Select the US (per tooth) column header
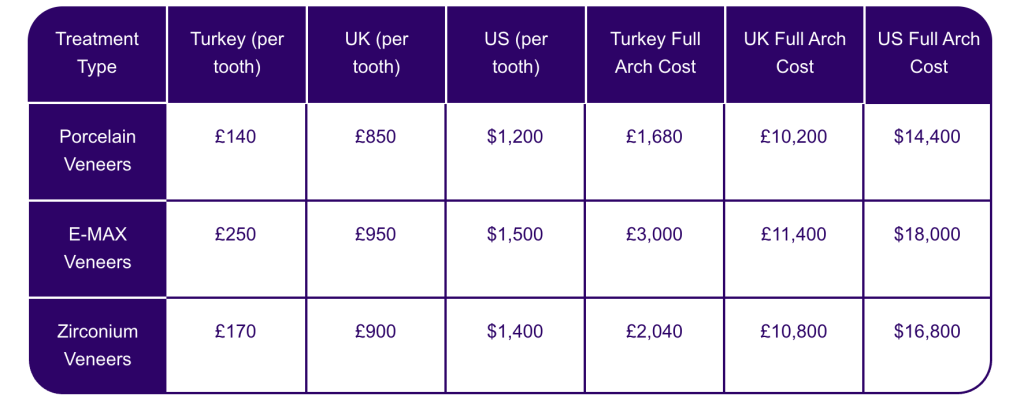The image size is (1024, 400). (x=515, y=54)
